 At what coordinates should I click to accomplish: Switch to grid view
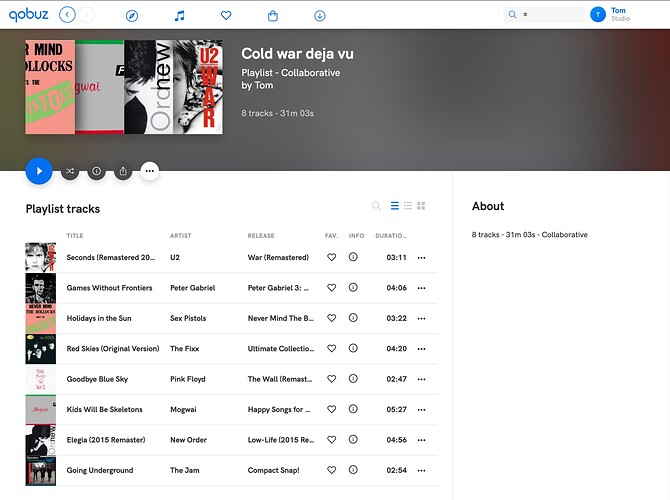421,206
